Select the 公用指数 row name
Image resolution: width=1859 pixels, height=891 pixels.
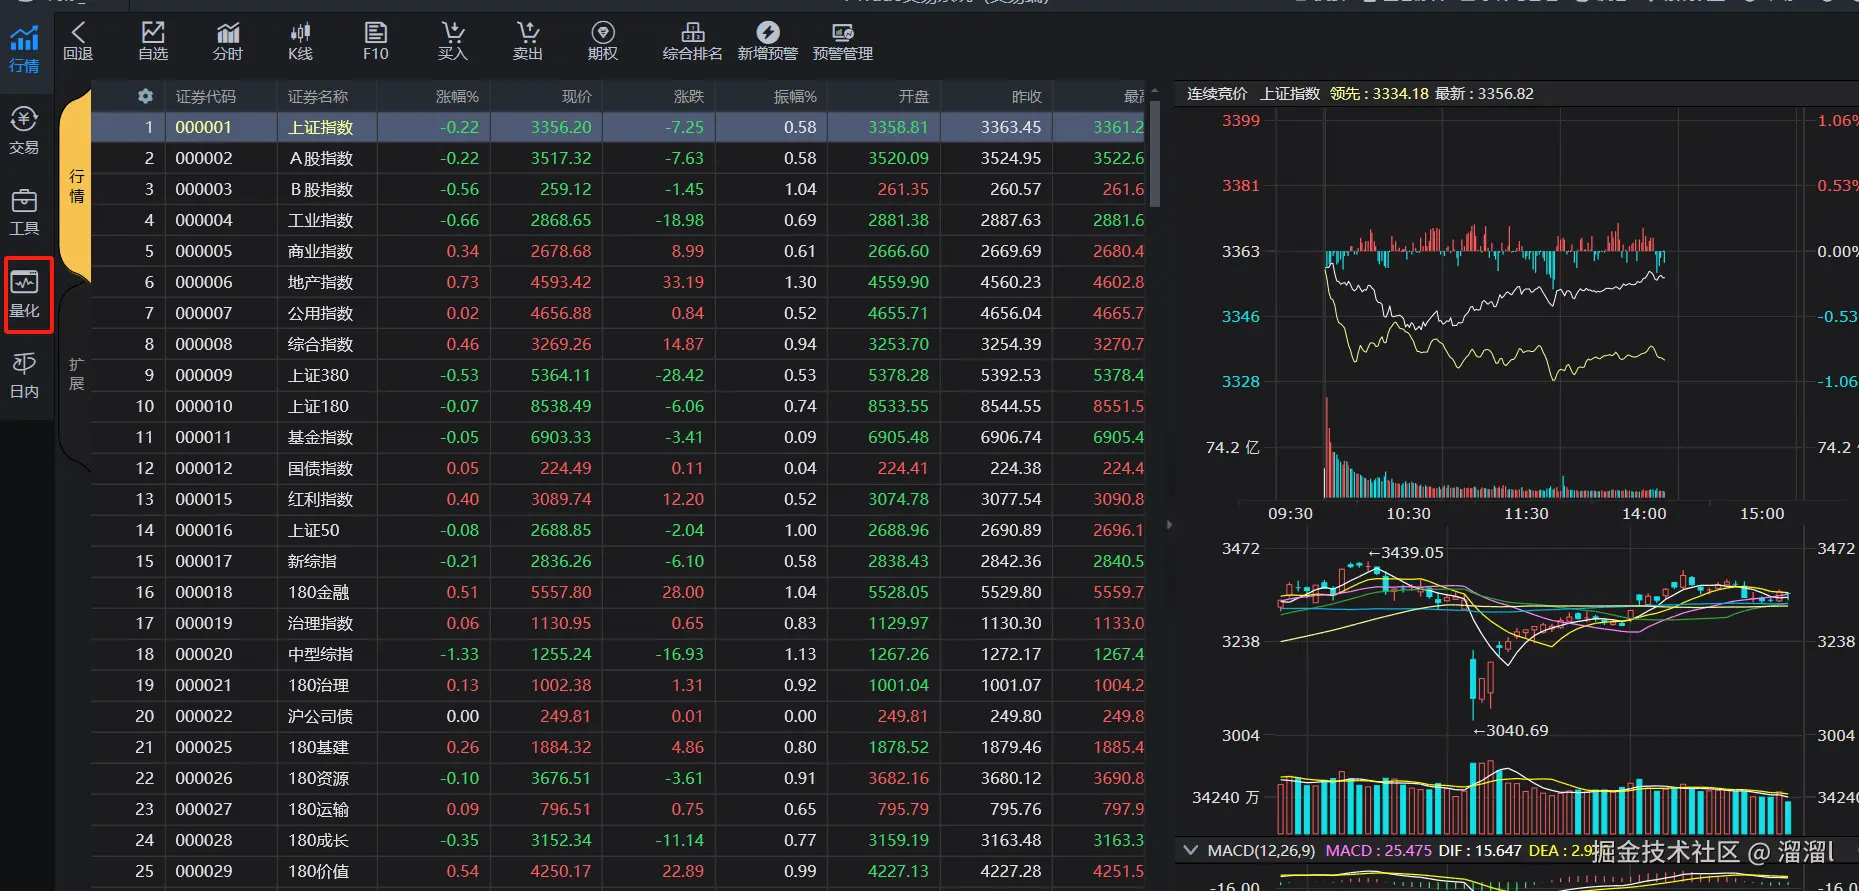(x=321, y=313)
